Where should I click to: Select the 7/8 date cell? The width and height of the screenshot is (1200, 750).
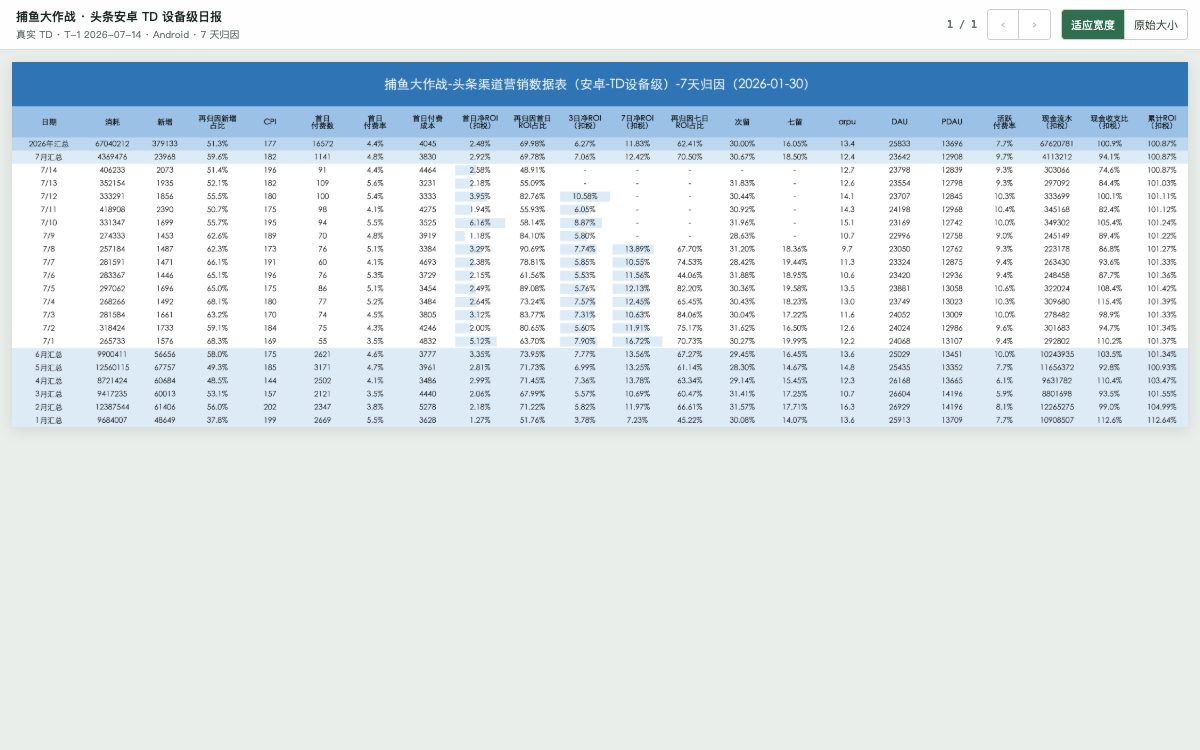click(49, 248)
